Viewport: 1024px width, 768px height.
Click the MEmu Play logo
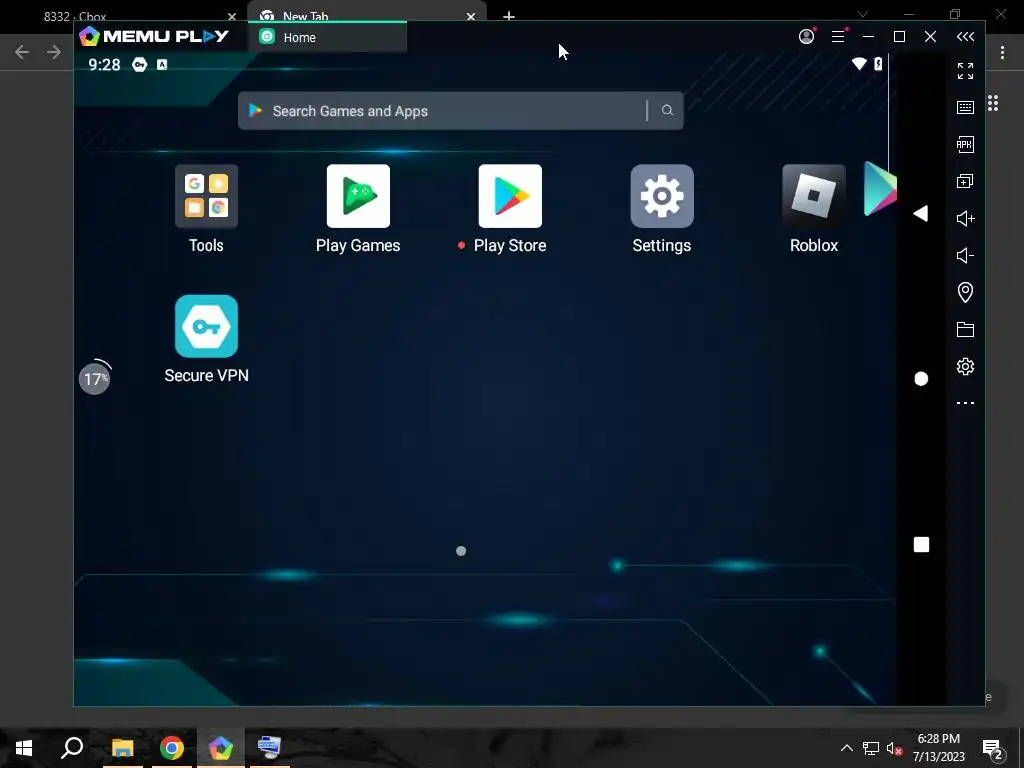pyautogui.click(x=153, y=37)
